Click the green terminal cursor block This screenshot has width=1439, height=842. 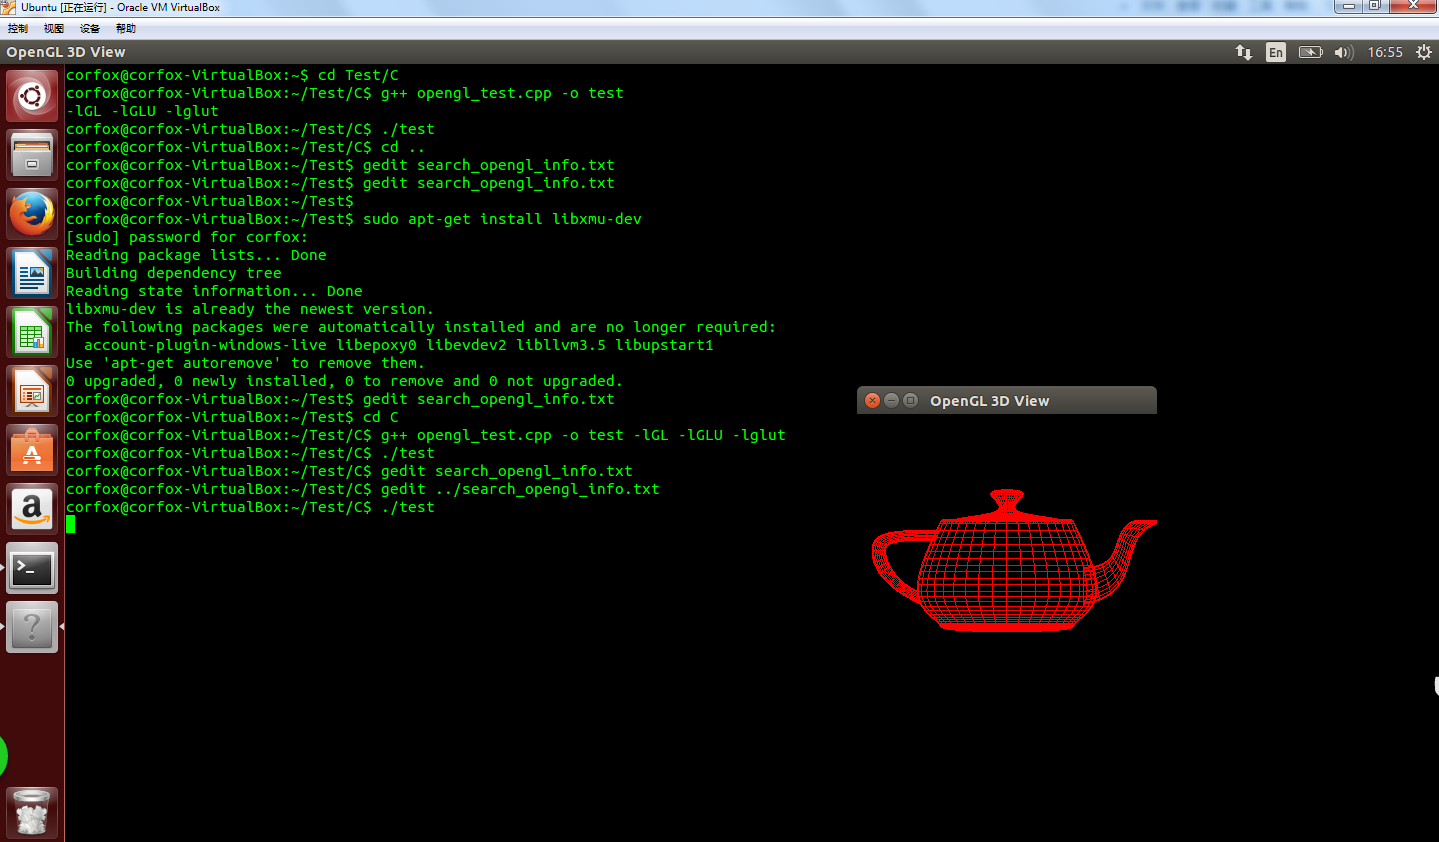pos(70,524)
